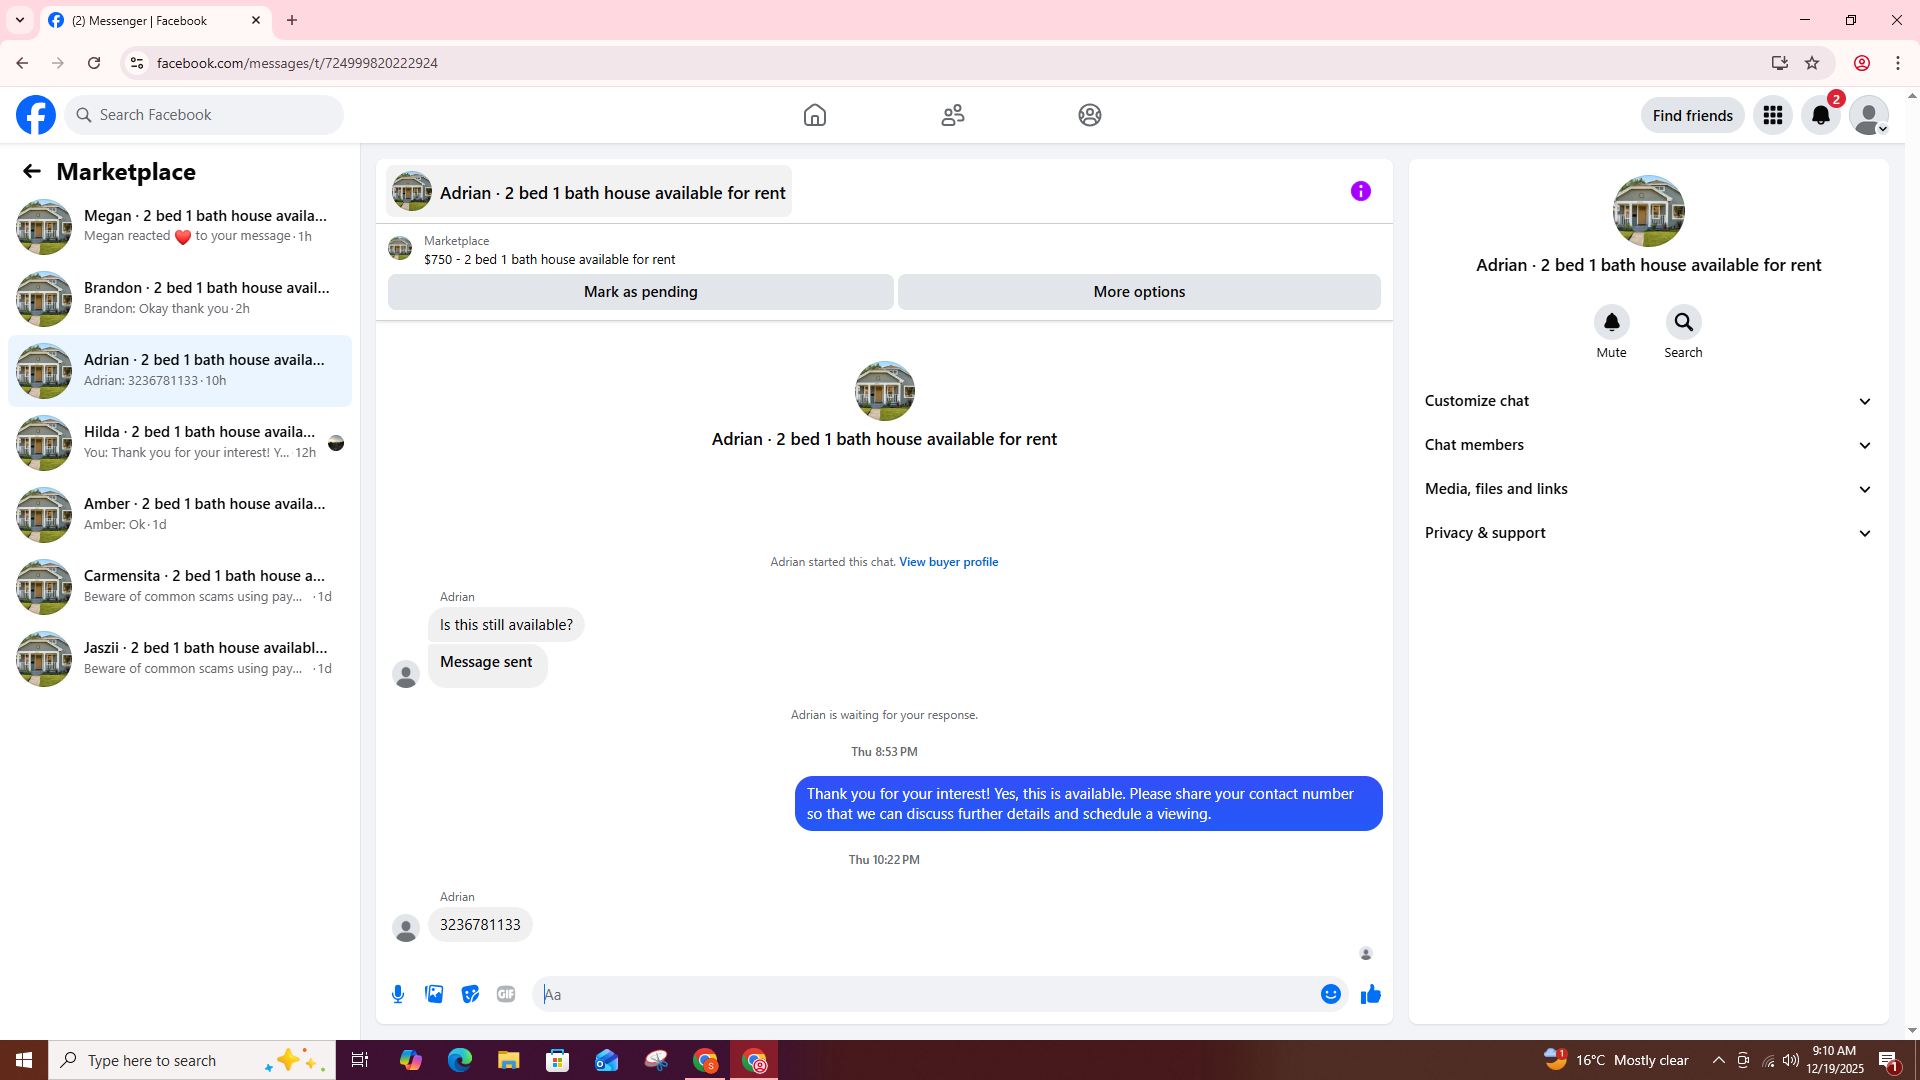The width and height of the screenshot is (1920, 1080).
Task: Open the sticker picker icon
Action: (x=470, y=994)
